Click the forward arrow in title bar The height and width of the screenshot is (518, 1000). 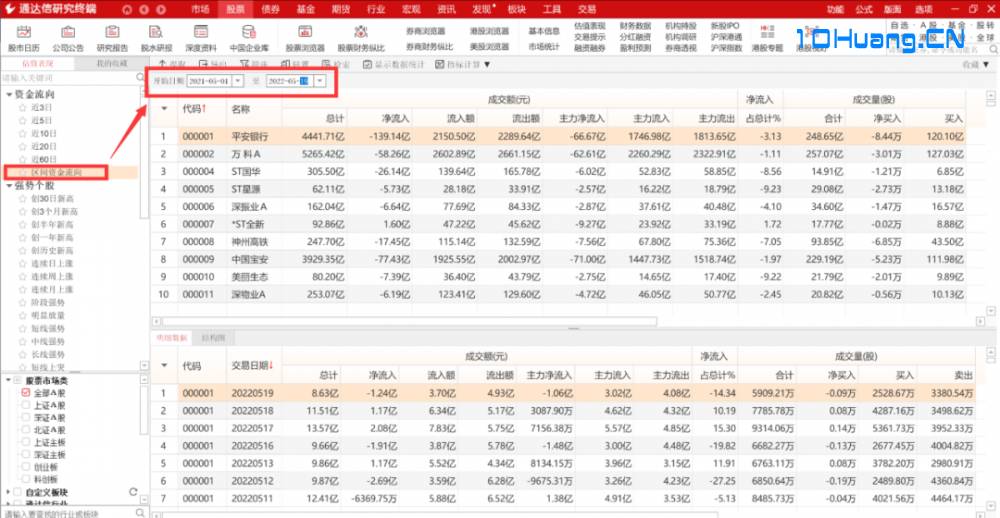click(160, 10)
